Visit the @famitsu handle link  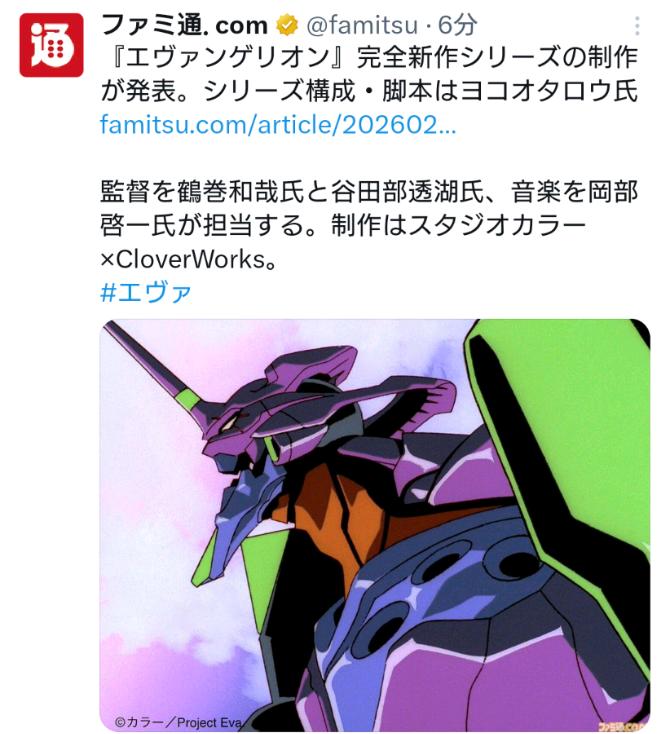coord(361,25)
